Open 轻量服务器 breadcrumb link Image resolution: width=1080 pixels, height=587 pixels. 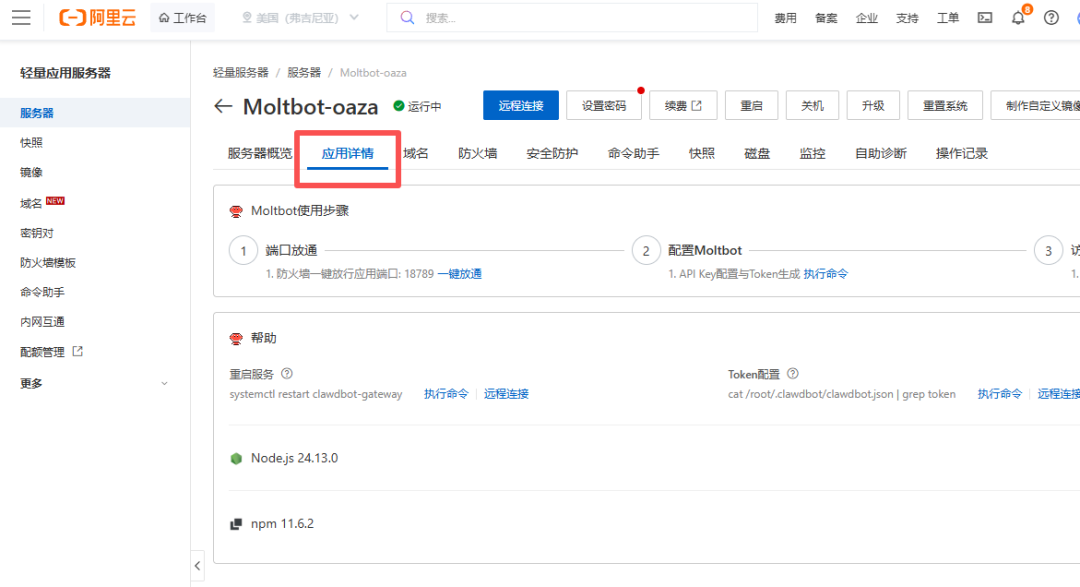240,72
